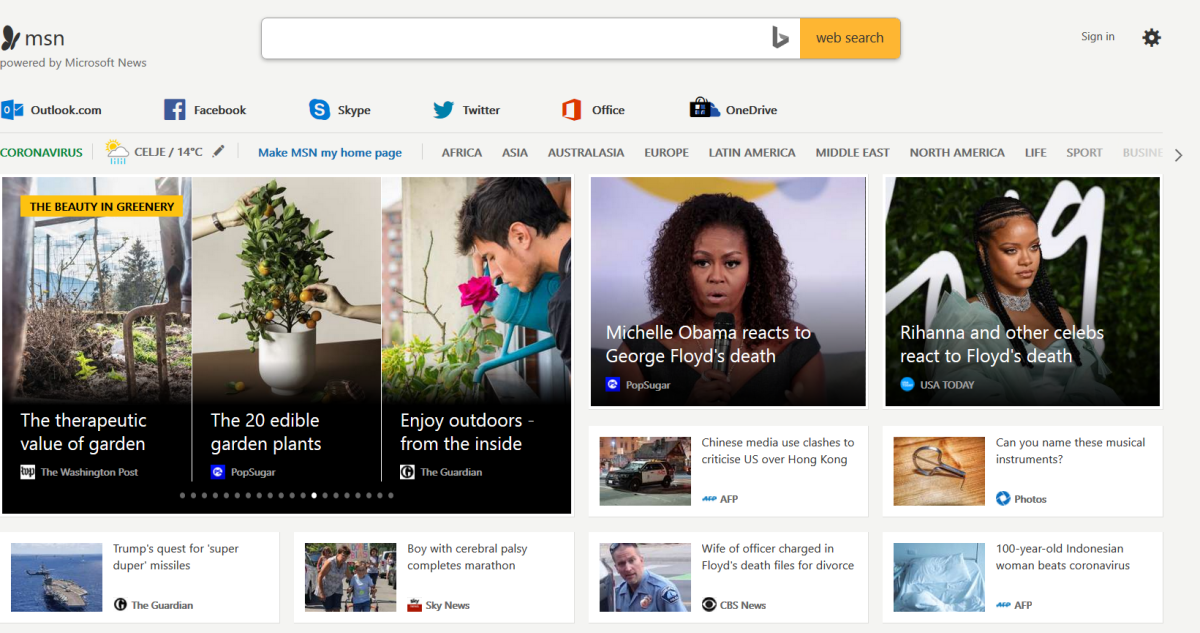The height and width of the screenshot is (633, 1200).
Task: Click the CELJE / 14°C weather text
Action: tap(168, 152)
